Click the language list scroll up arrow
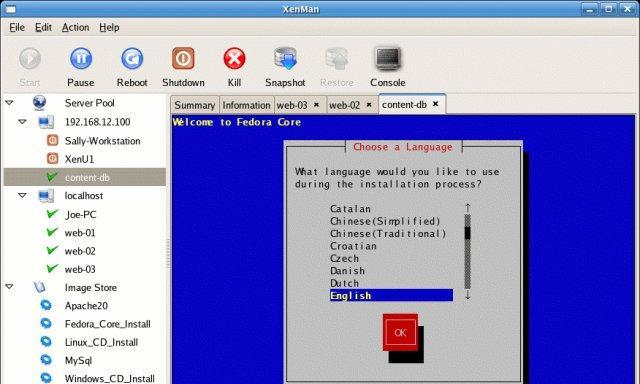The height and width of the screenshot is (384, 640). point(468,208)
